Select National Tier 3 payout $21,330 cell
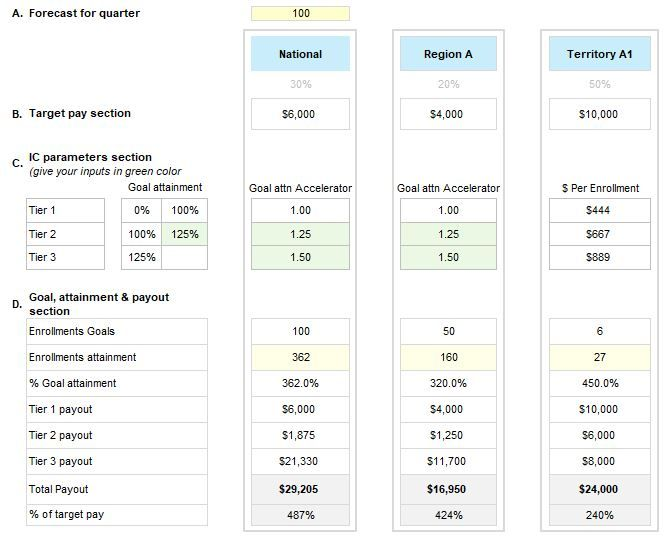This screenshot has height=541, width=669. pyautogui.click(x=300, y=461)
